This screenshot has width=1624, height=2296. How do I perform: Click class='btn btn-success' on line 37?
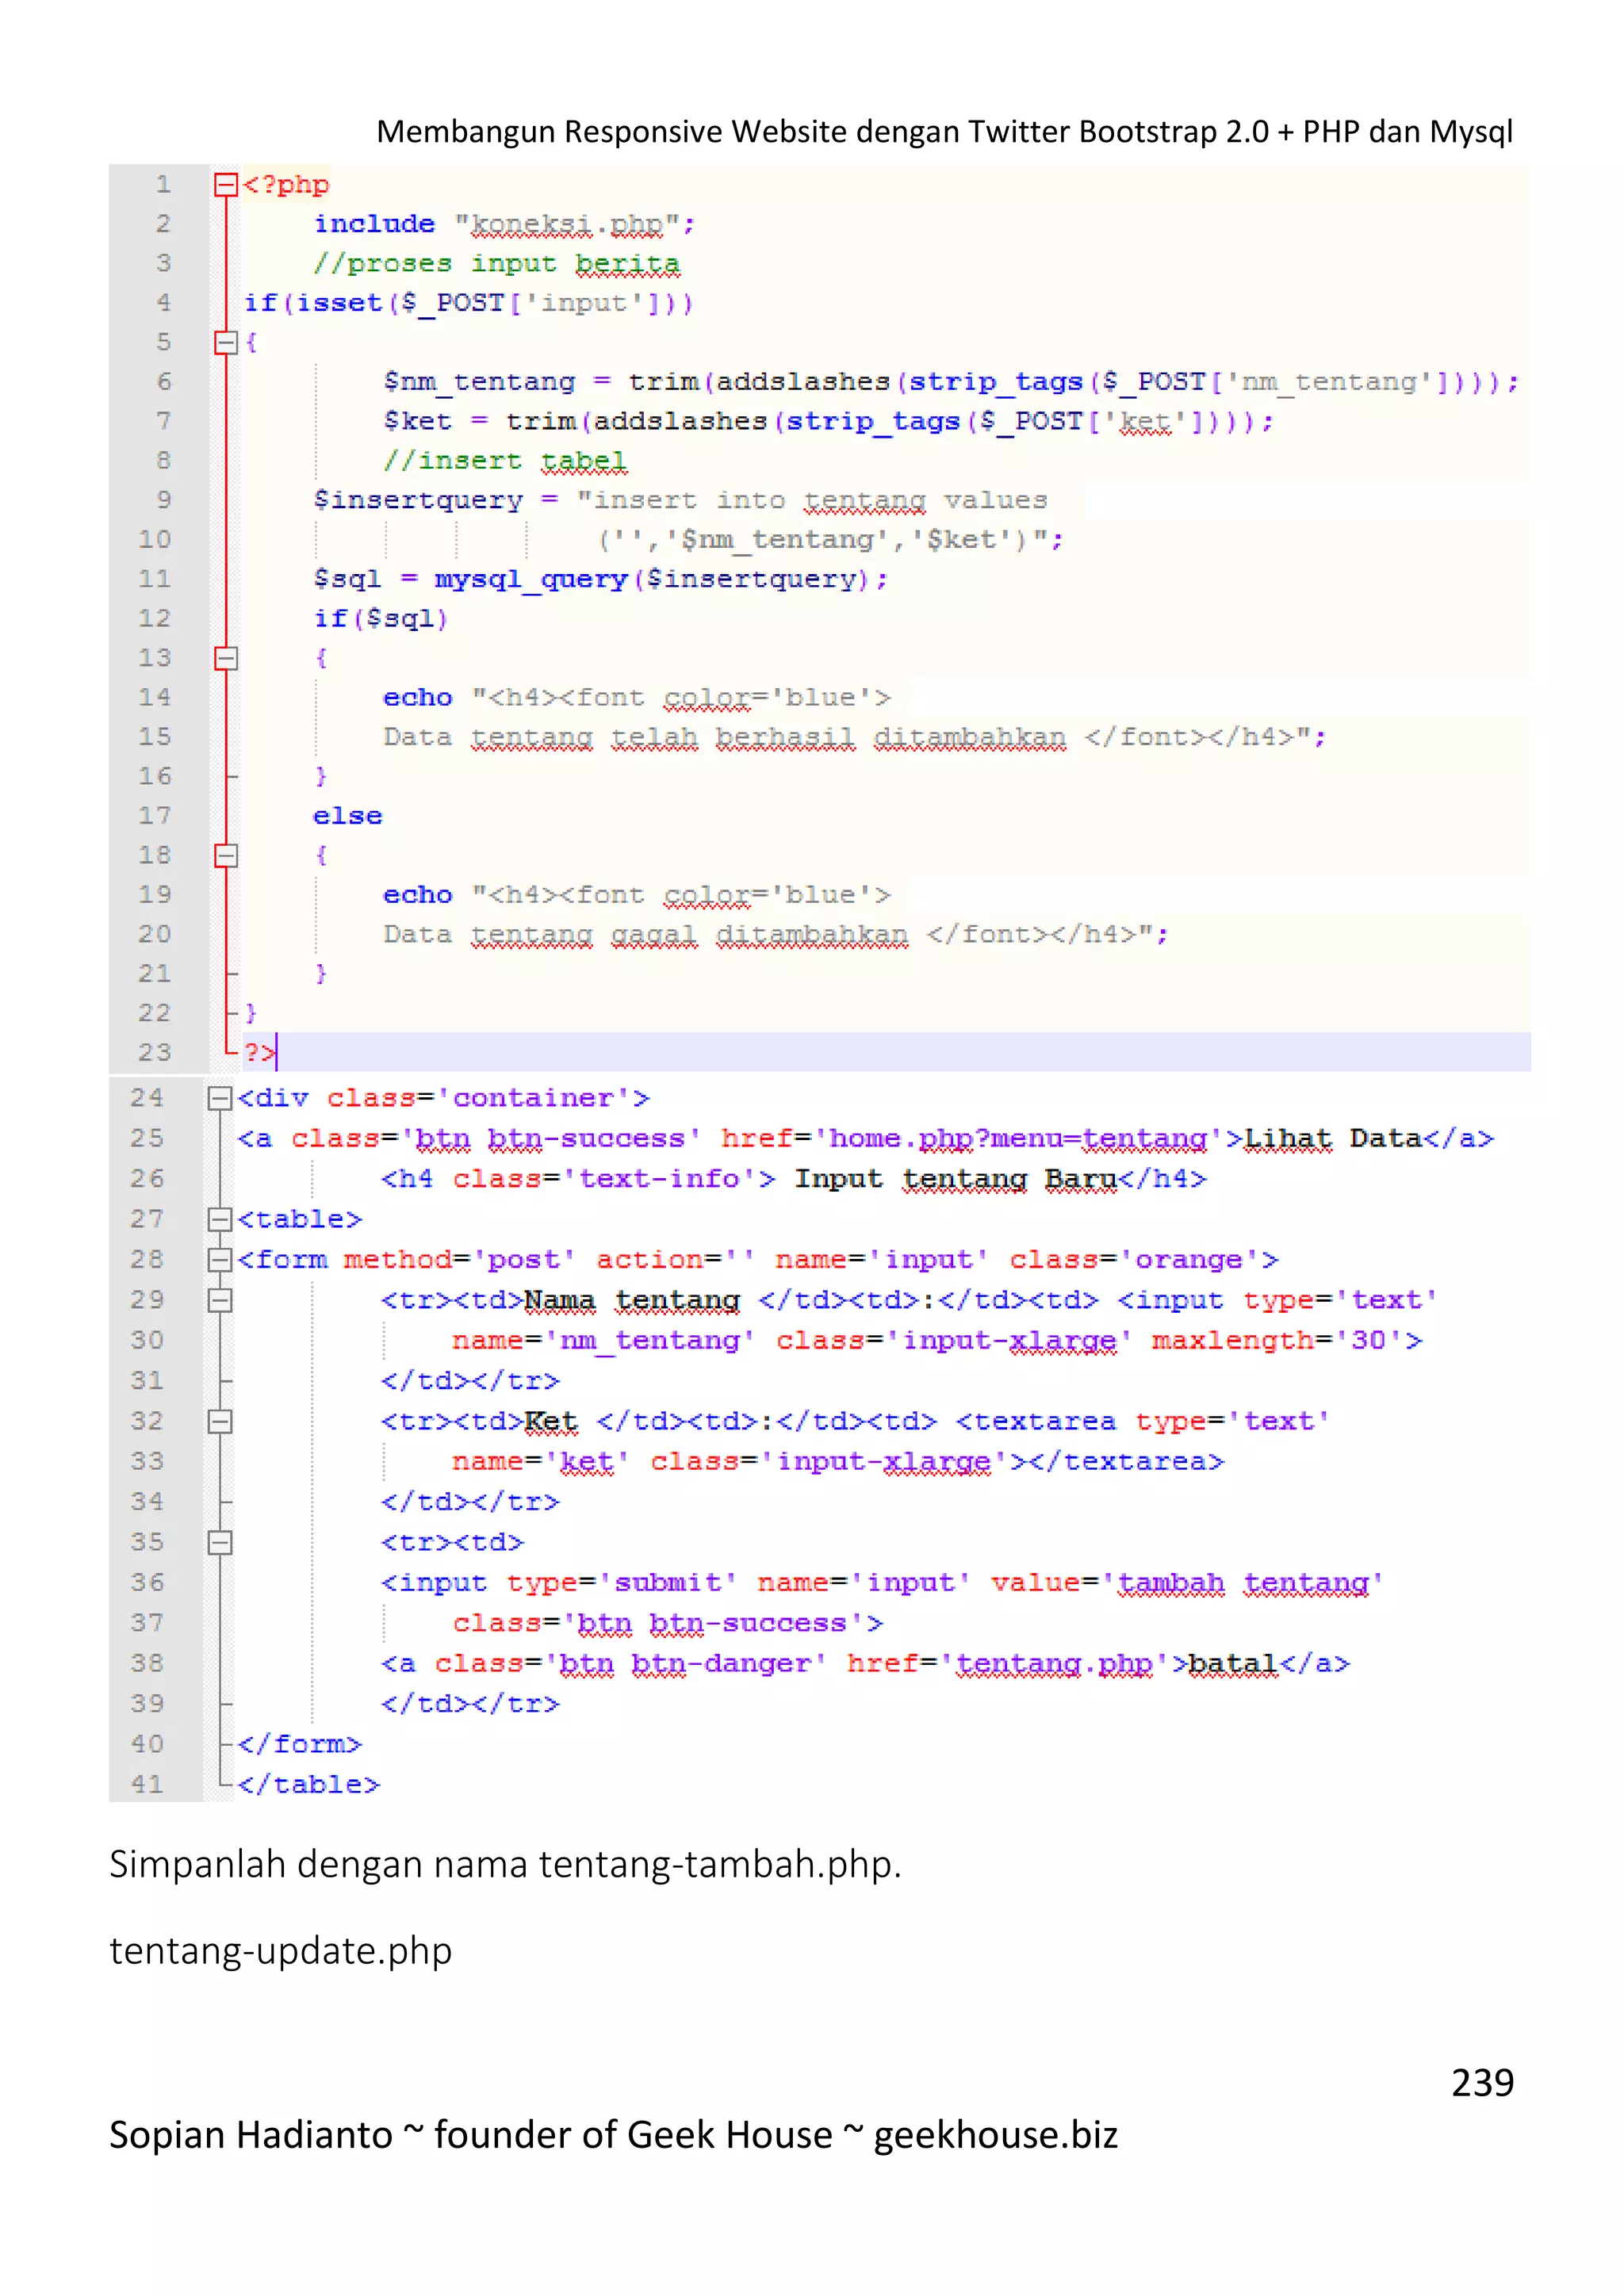pos(659,1623)
